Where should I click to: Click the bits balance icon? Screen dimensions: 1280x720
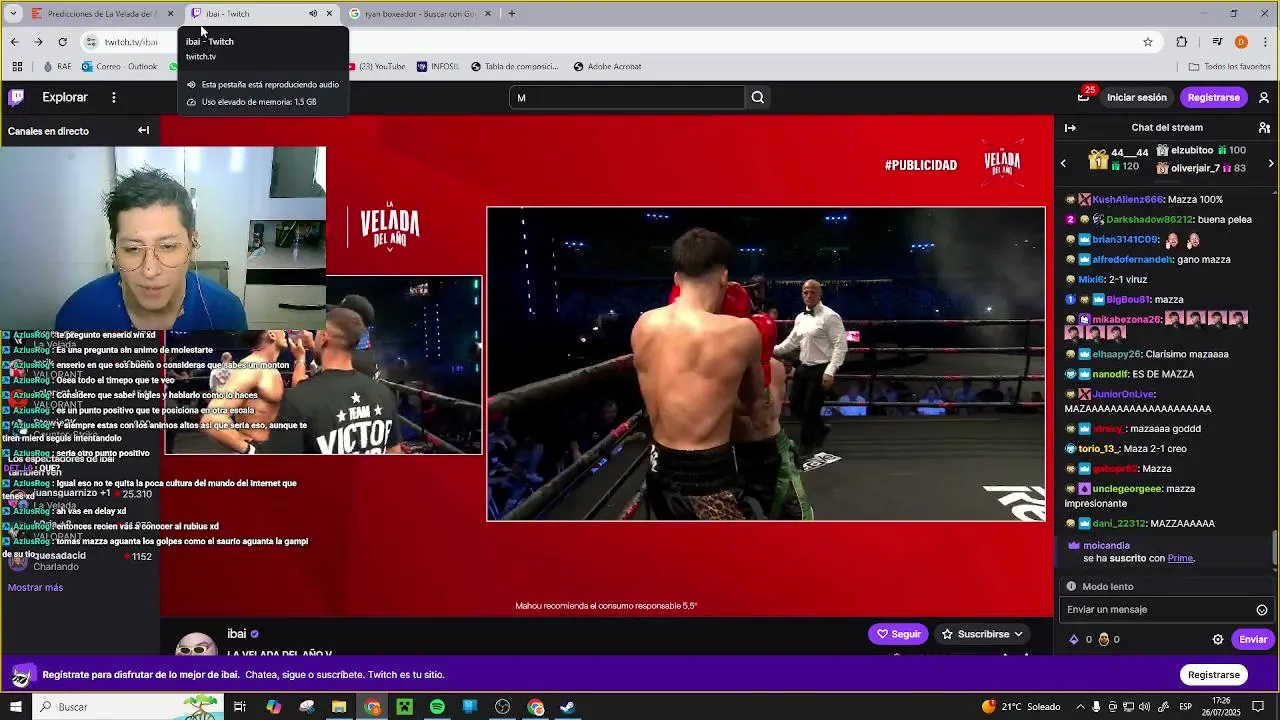point(1074,639)
